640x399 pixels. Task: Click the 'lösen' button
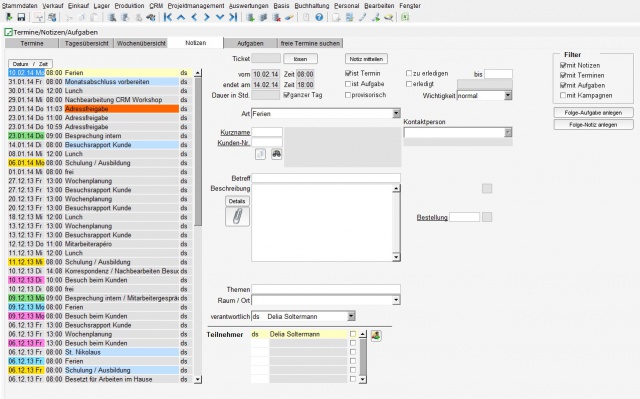[x=300, y=59]
